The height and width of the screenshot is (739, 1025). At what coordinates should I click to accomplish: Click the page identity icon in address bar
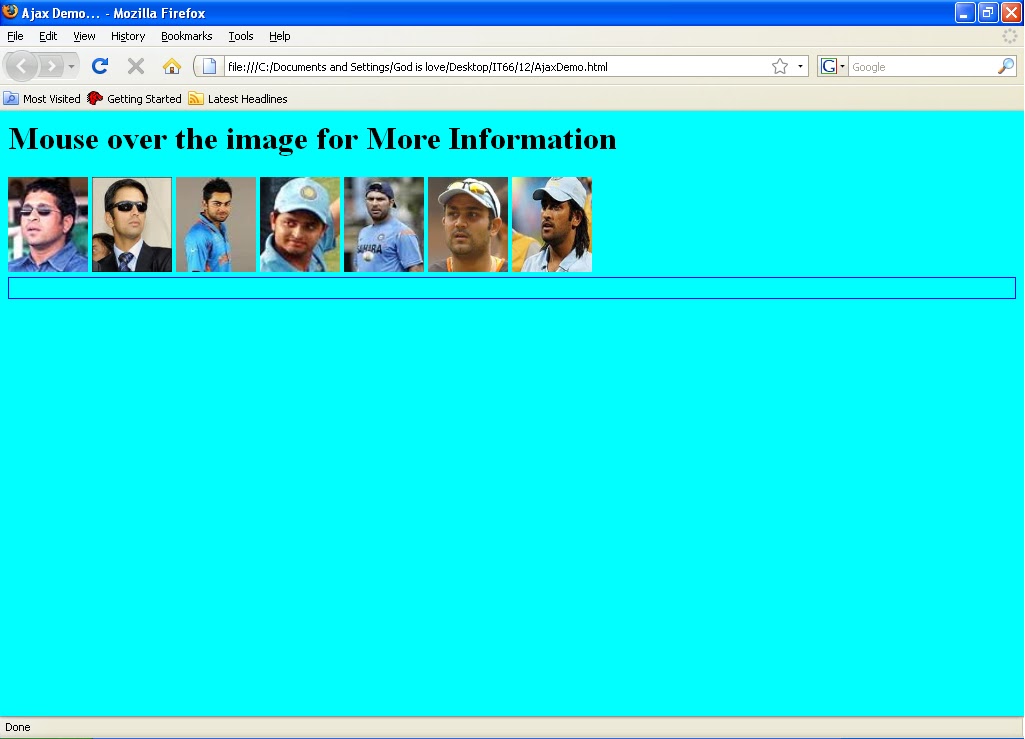[209, 66]
